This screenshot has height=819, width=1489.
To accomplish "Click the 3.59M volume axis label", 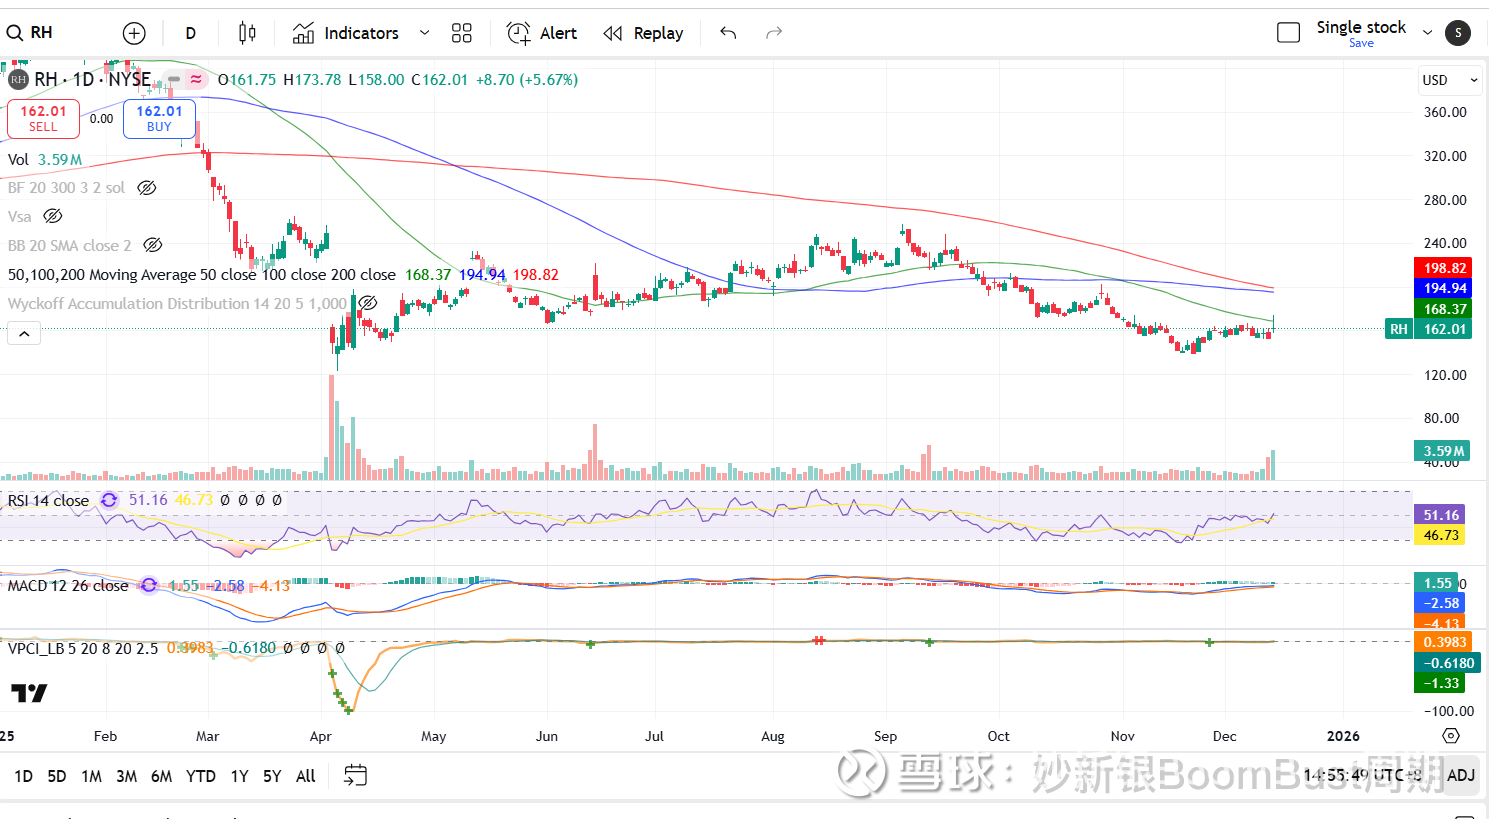I will click(x=1442, y=451).
